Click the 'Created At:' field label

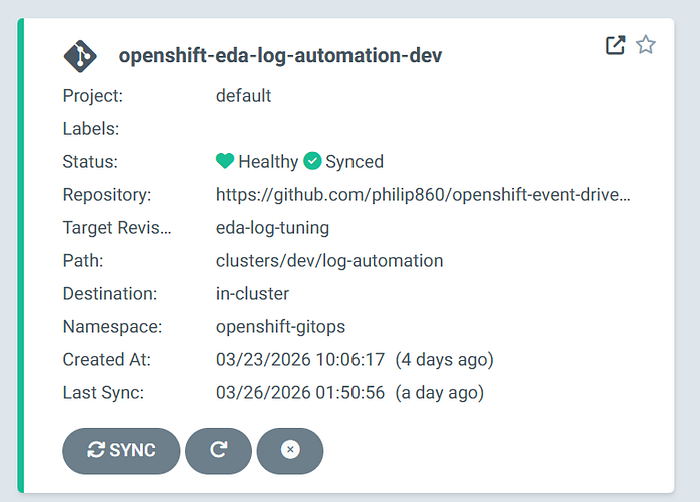pyautogui.click(x=107, y=360)
